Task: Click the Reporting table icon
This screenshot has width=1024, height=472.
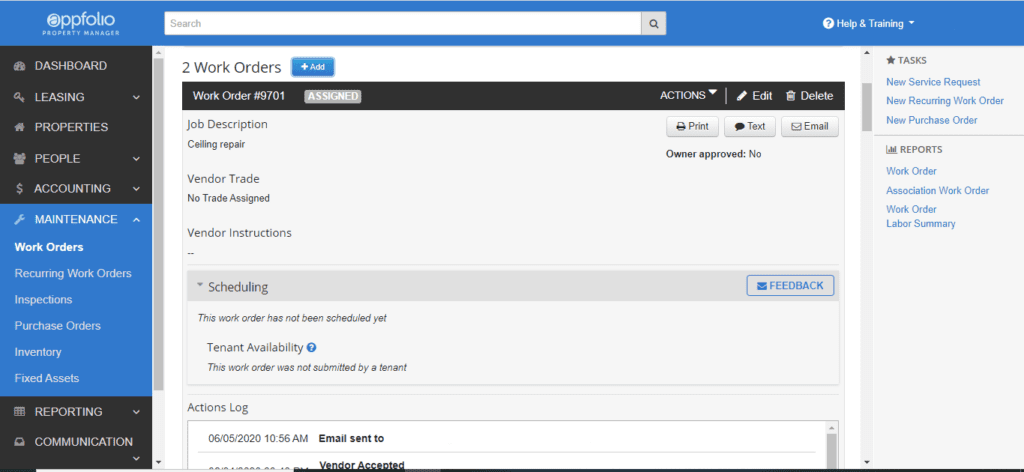Action: [20, 412]
